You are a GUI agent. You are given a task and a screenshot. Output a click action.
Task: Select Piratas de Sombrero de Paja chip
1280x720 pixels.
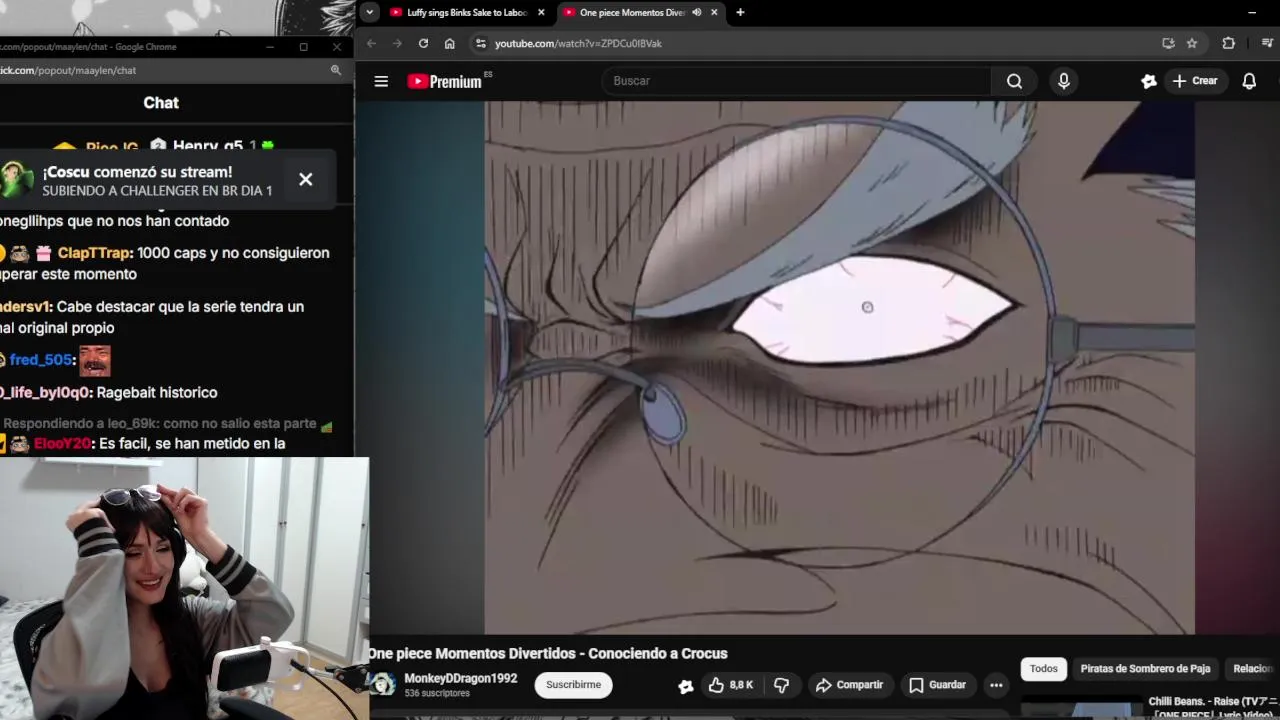[x=1145, y=669]
